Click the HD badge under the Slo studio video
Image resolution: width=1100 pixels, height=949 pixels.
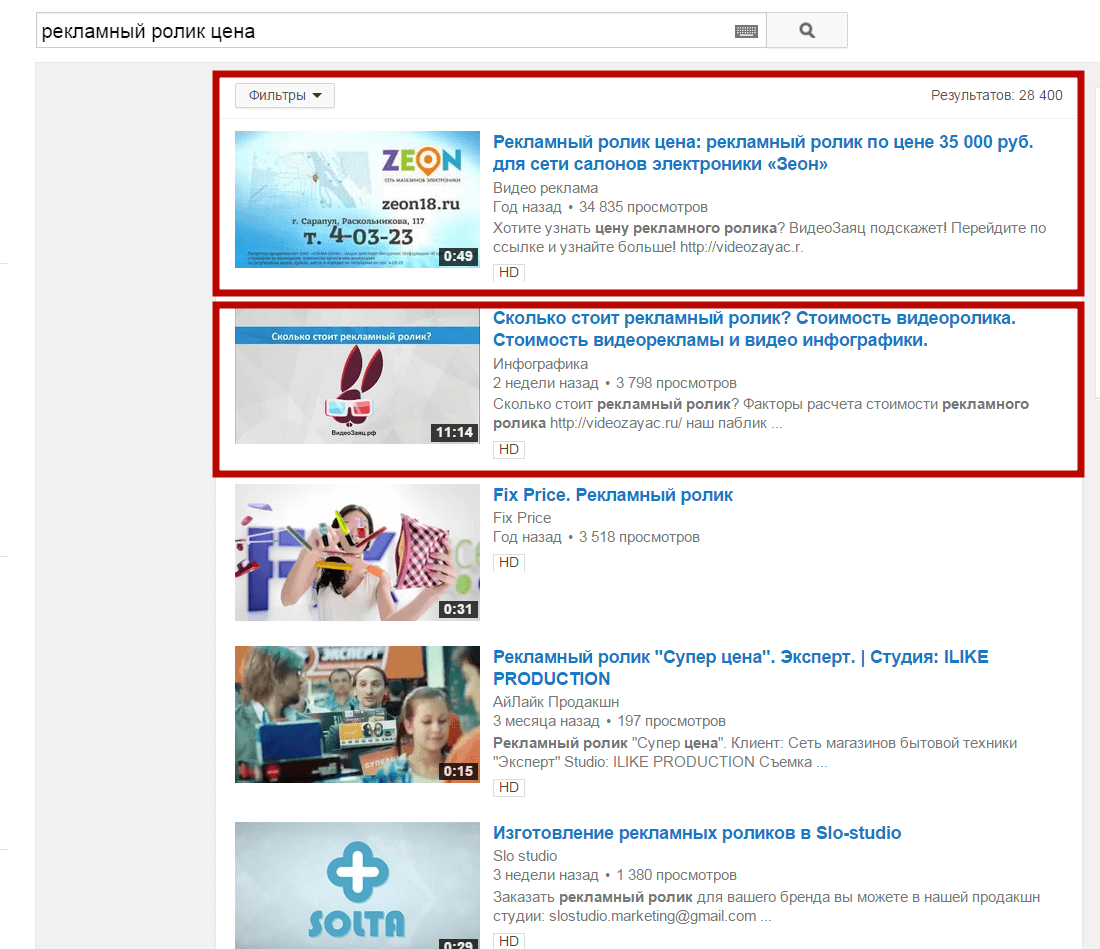[x=509, y=941]
